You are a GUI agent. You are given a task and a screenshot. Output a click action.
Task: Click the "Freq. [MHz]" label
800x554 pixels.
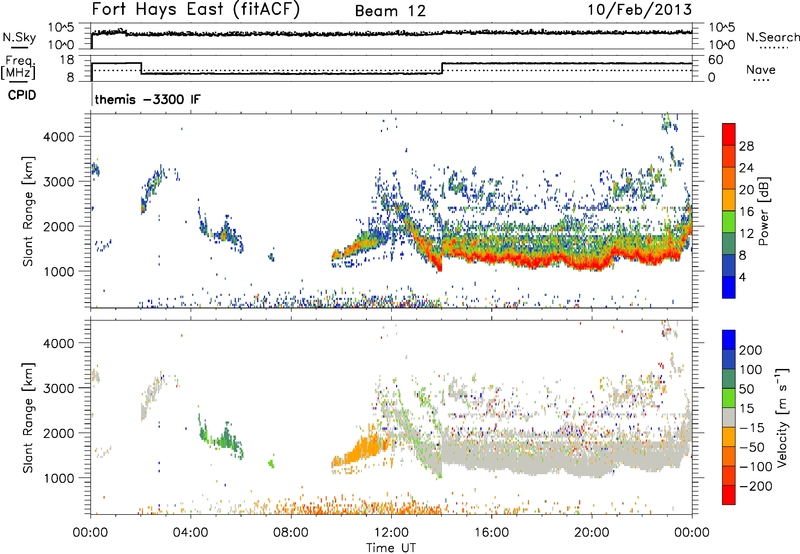point(18,67)
